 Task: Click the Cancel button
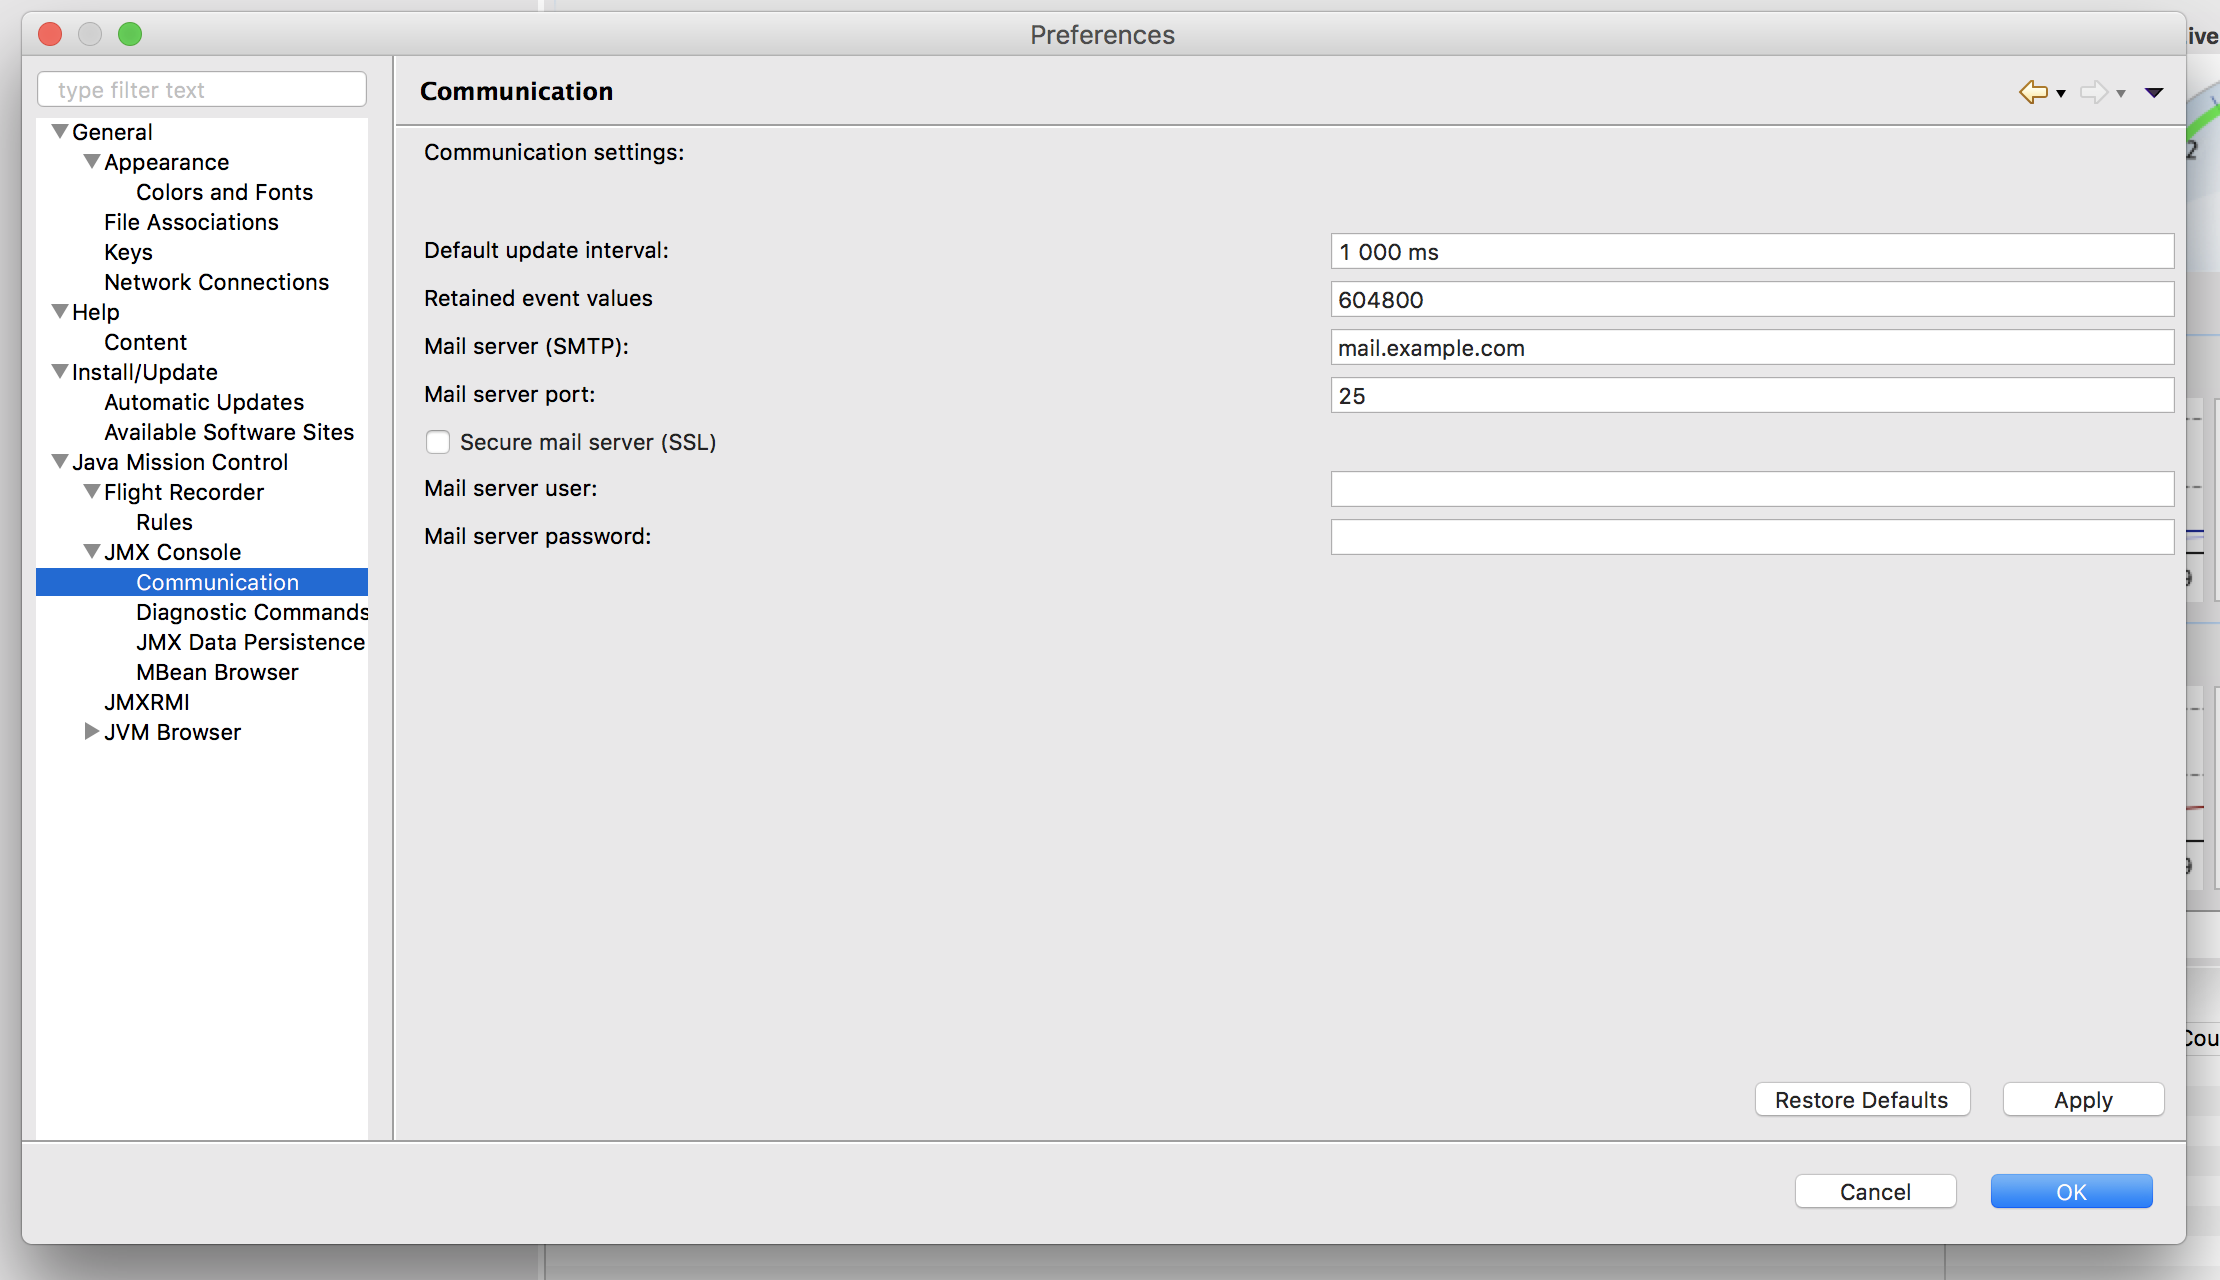point(1875,1191)
